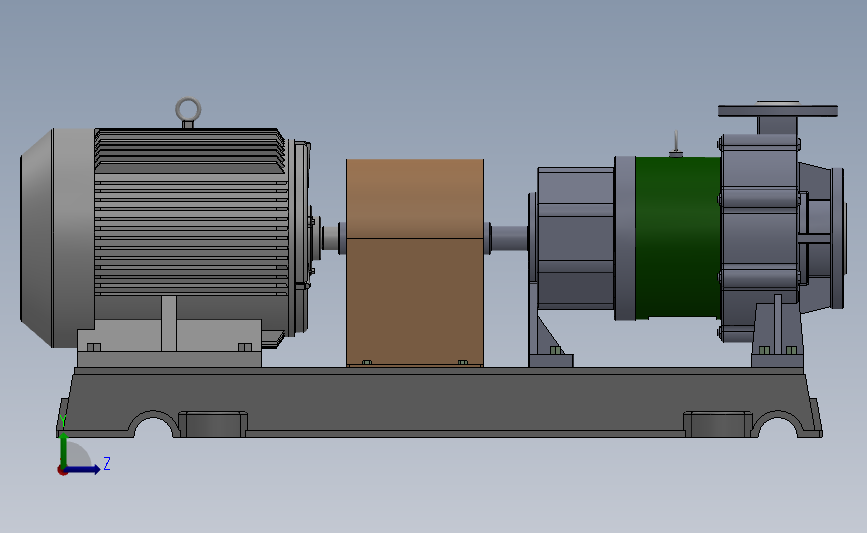Select the shaft between guard and pump bearing housing
Screen dimensions: 867x533
click(x=509, y=238)
